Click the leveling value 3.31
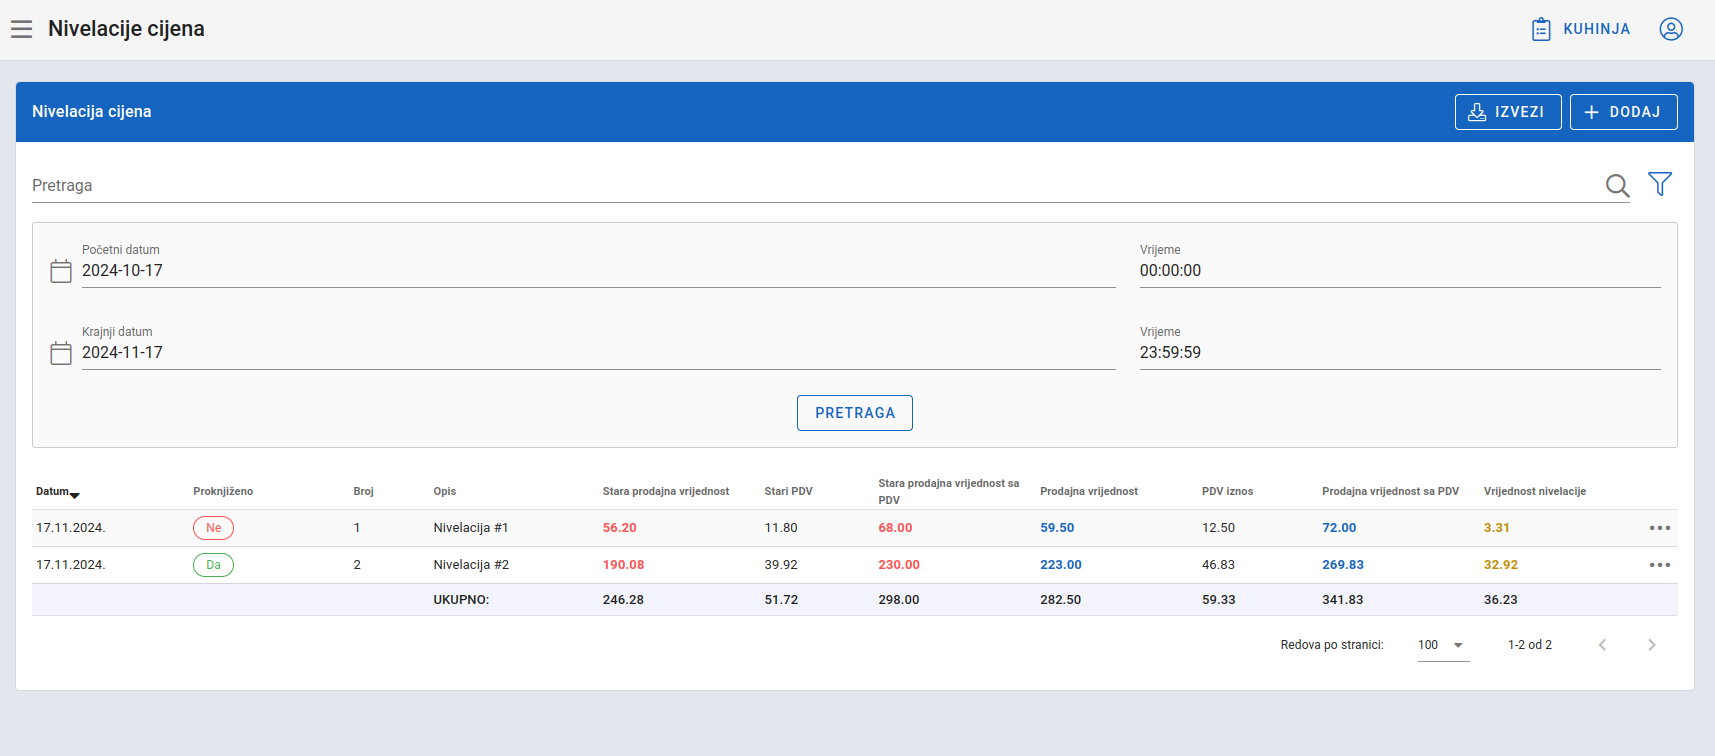The height and width of the screenshot is (756, 1715). [1497, 528]
